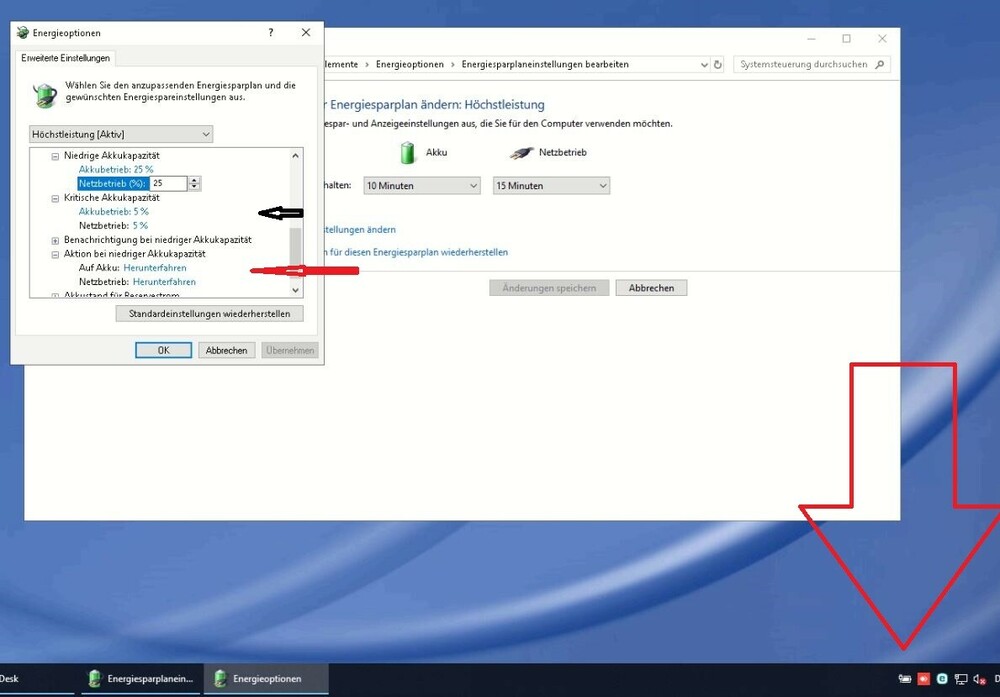Screen dimensions: 1000x697
Task: Collapse the Kritische Akkukapazität node
Action: [56, 198]
